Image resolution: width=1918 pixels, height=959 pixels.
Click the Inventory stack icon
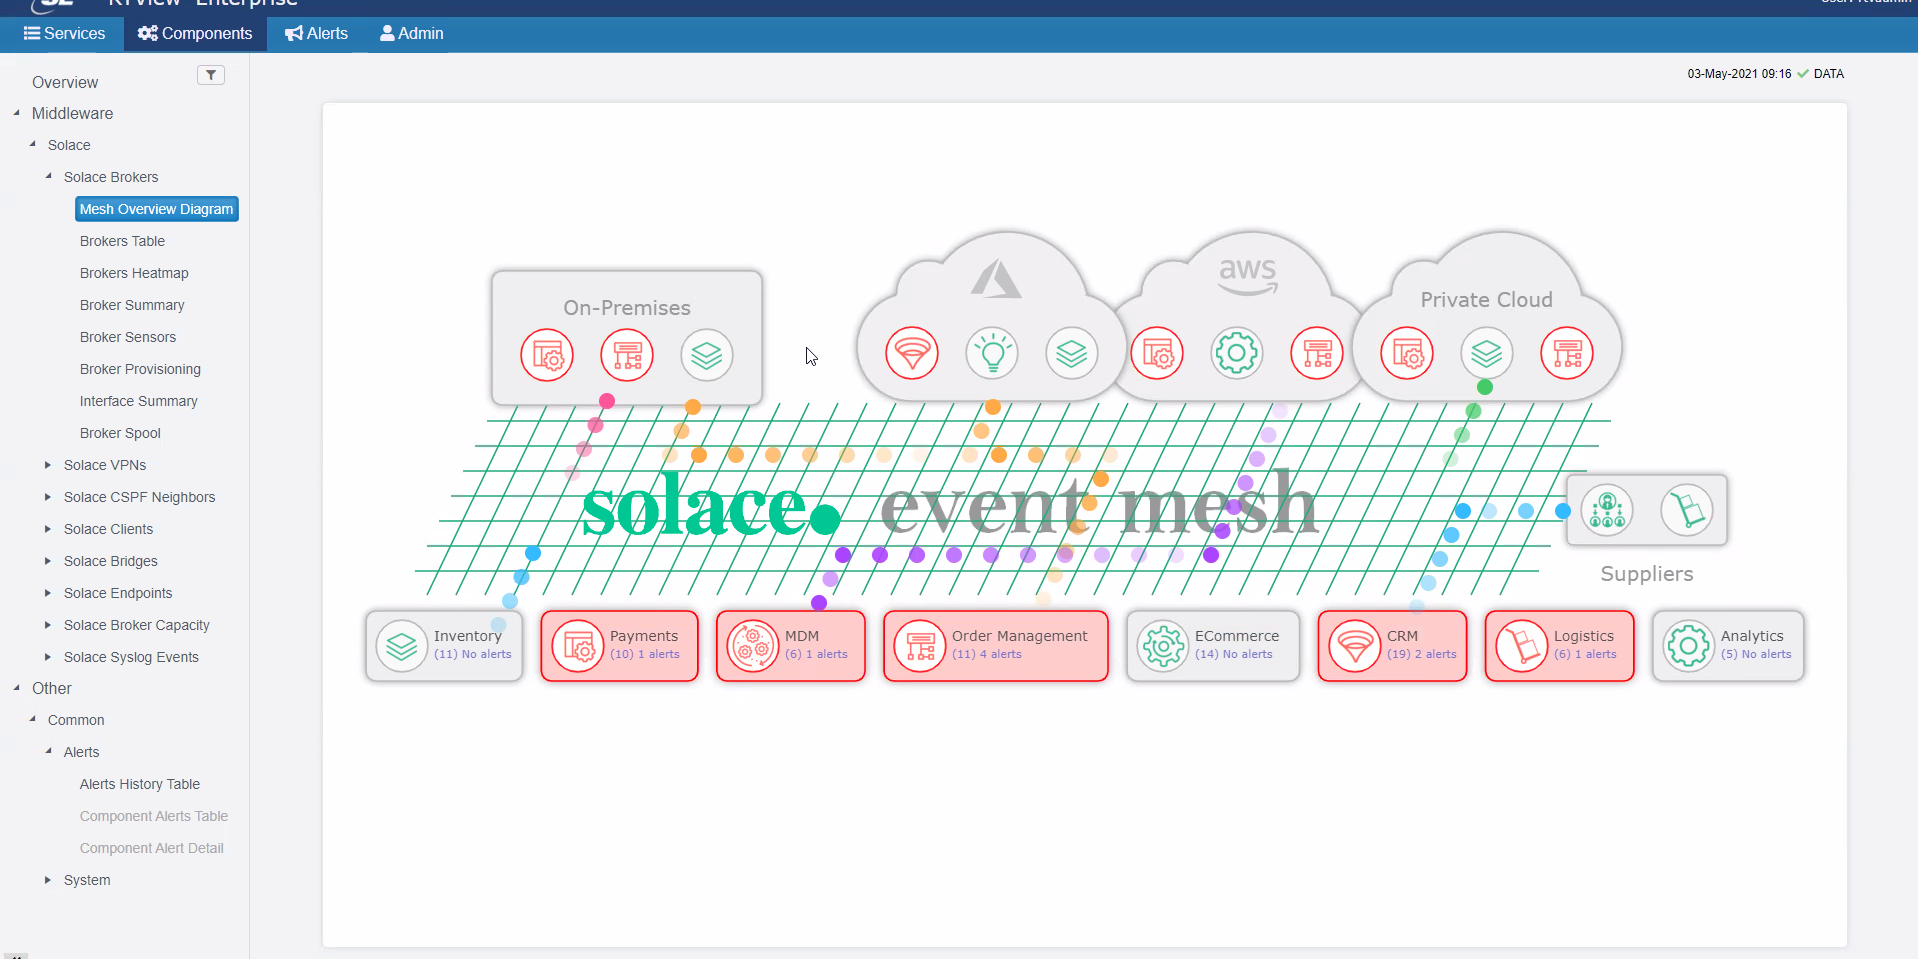point(400,646)
